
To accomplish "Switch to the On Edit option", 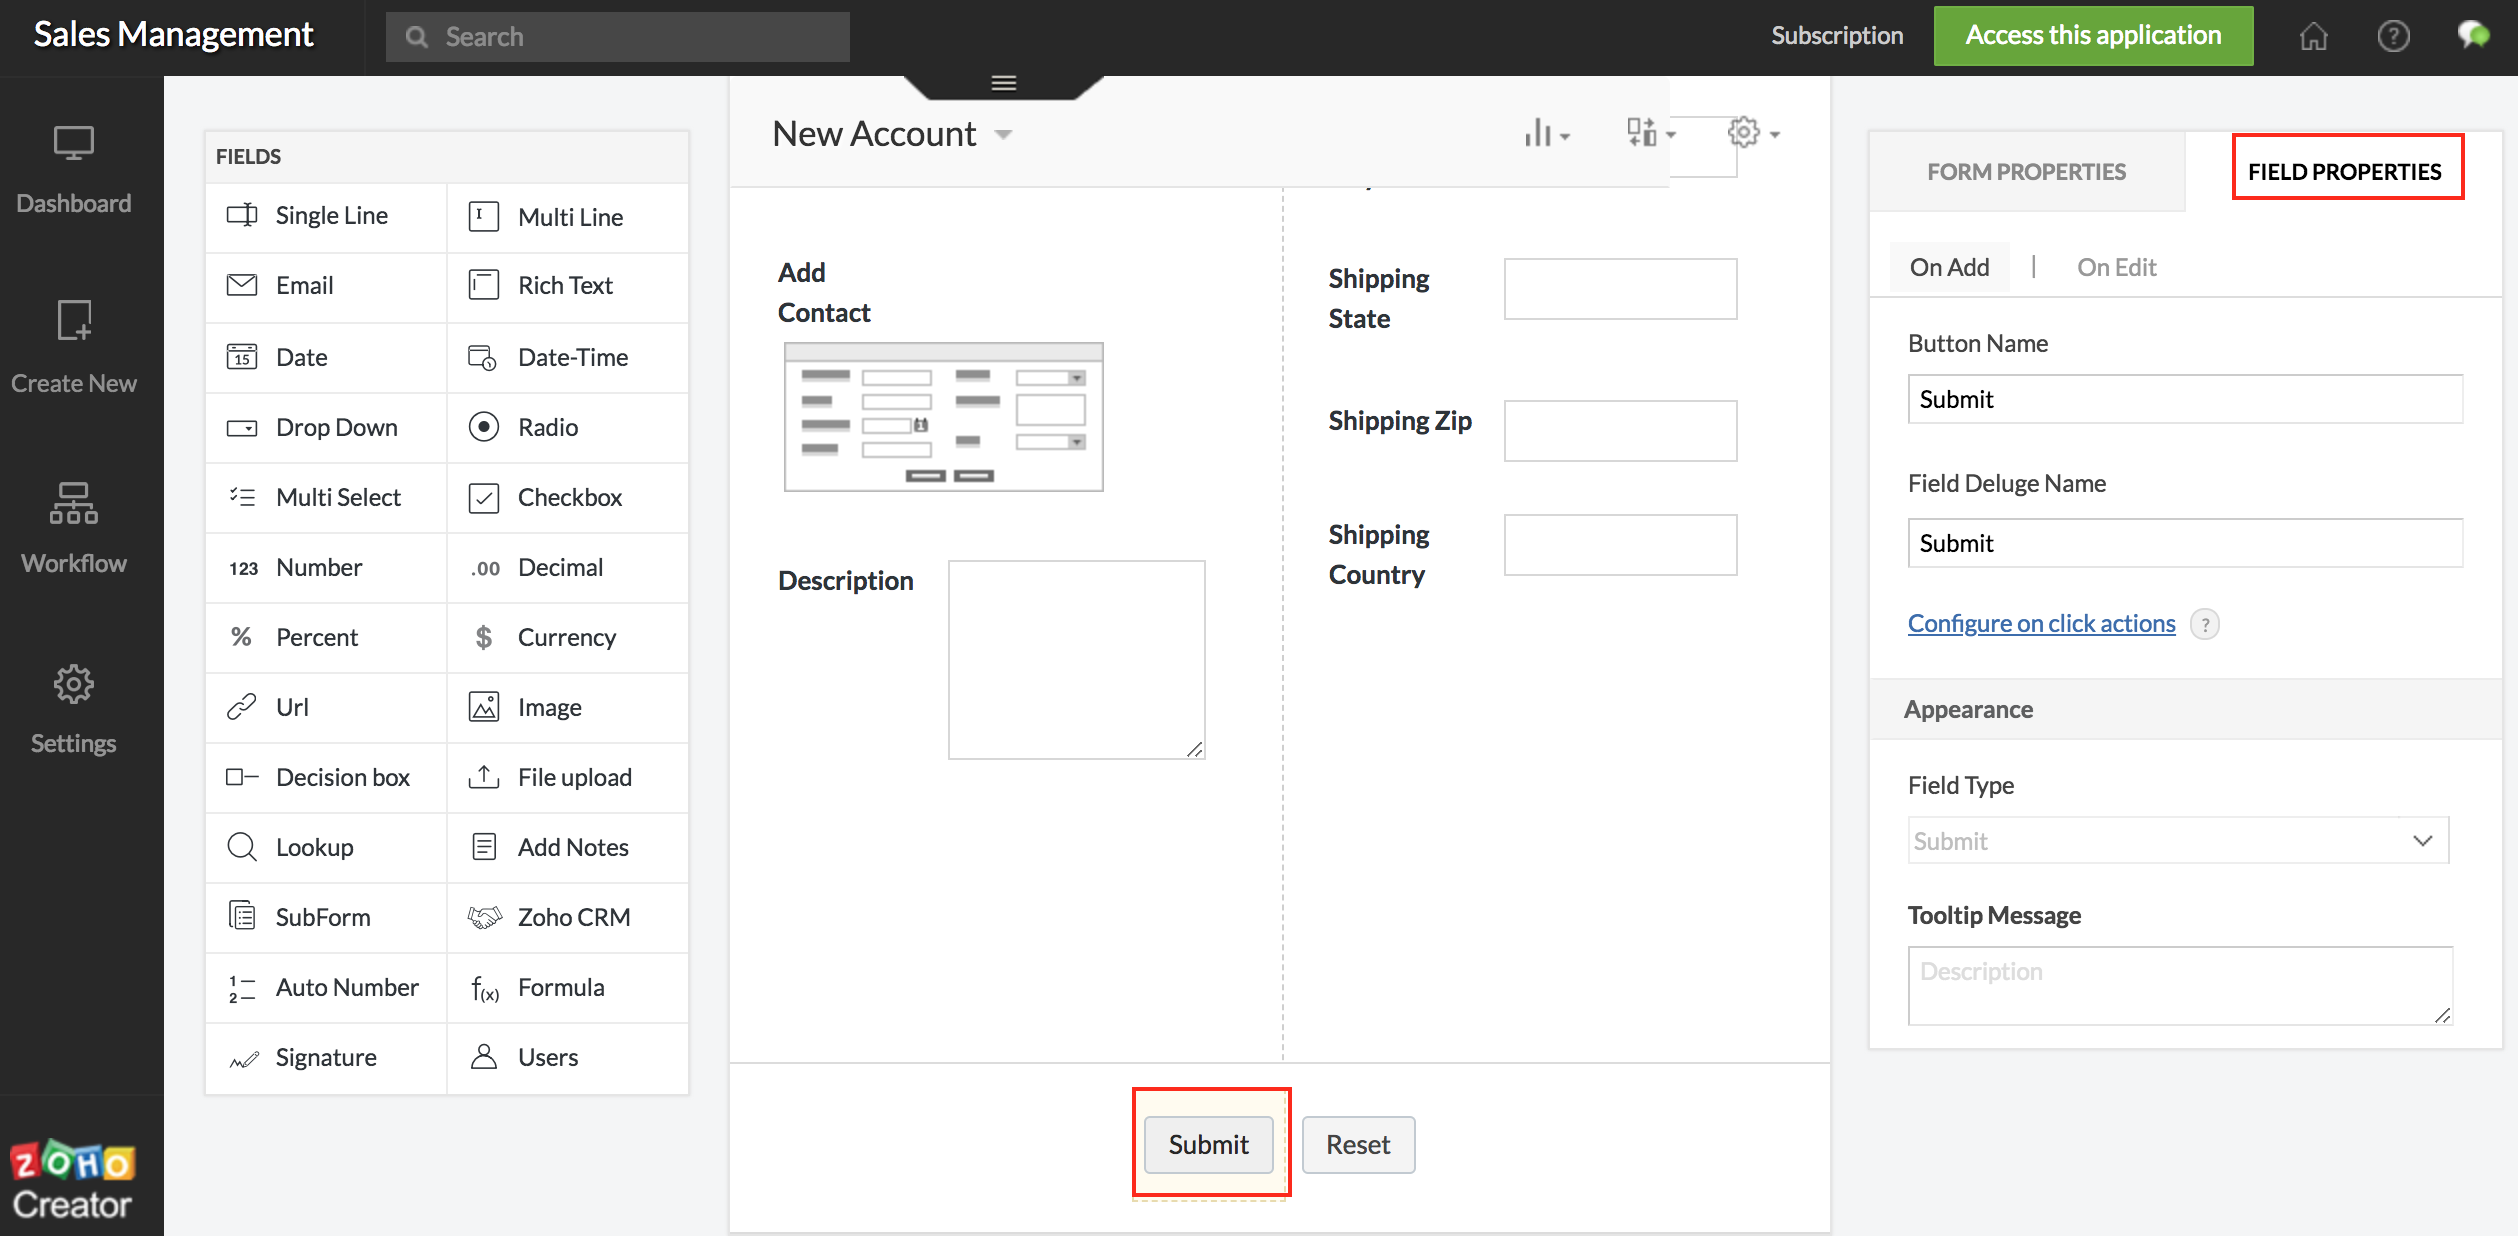I will (x=2117, y=267).
